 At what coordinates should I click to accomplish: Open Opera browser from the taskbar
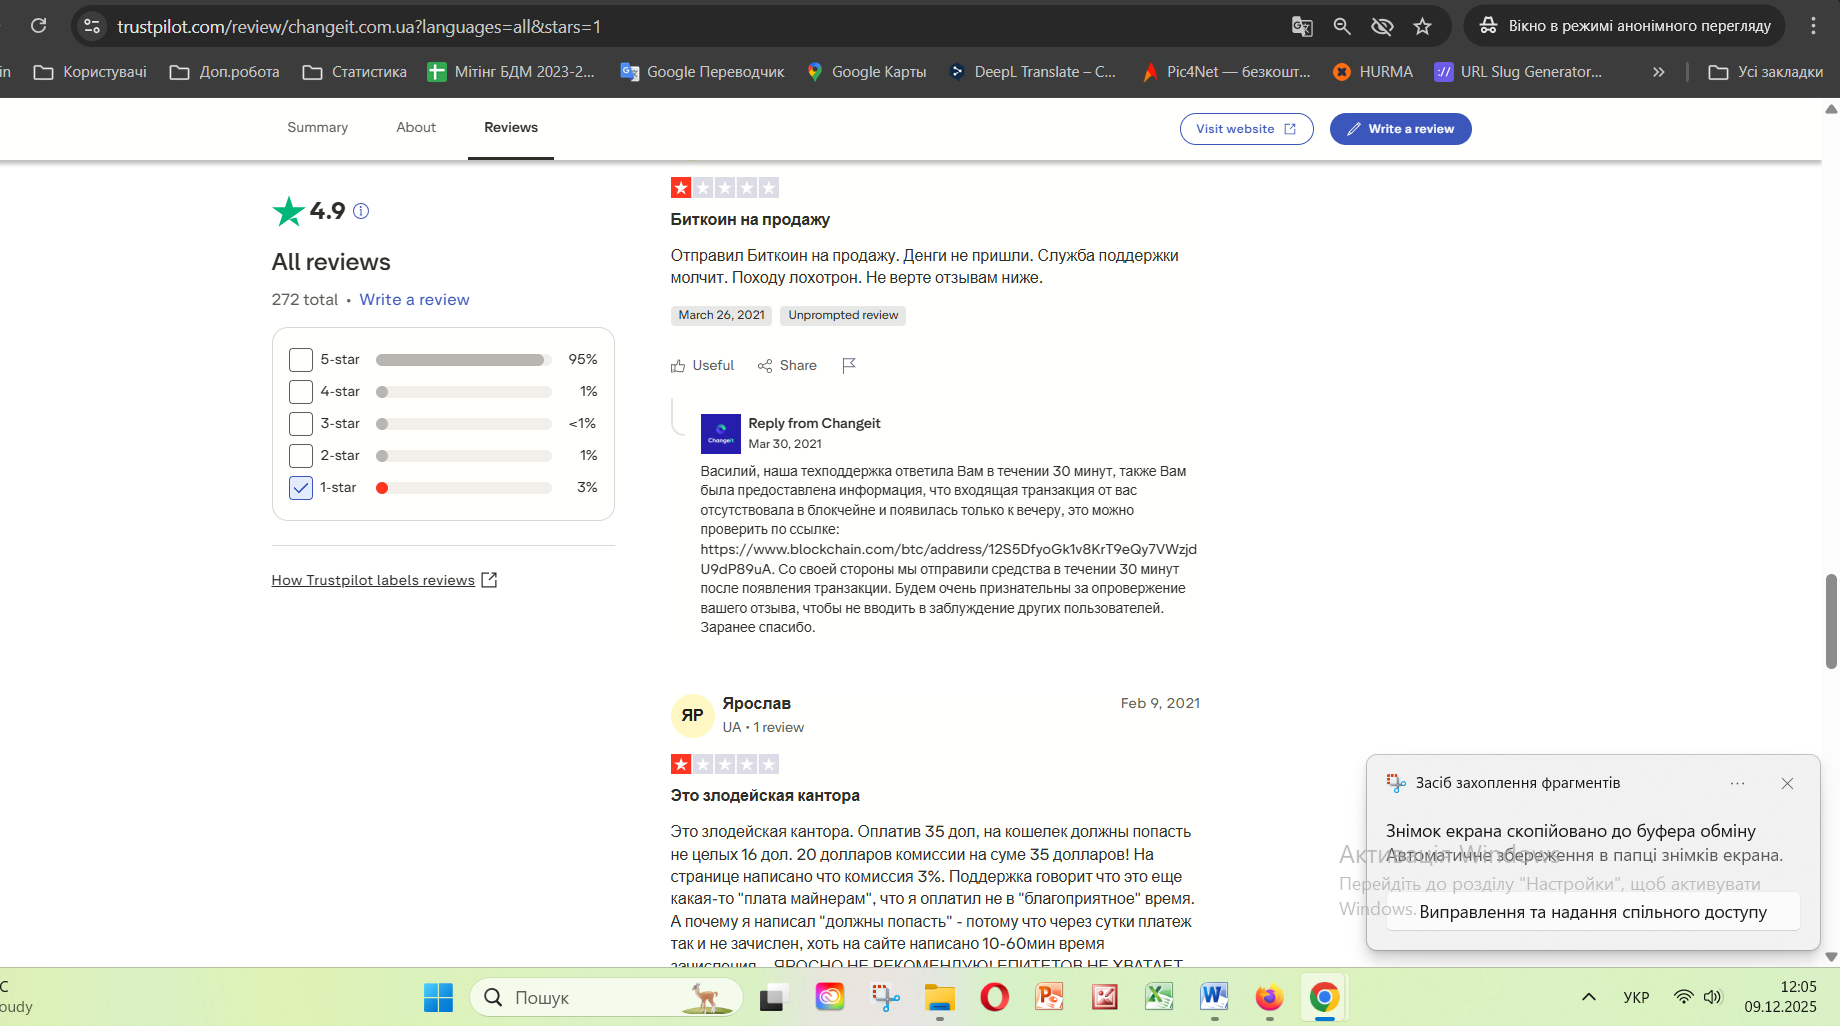[995, 997]
